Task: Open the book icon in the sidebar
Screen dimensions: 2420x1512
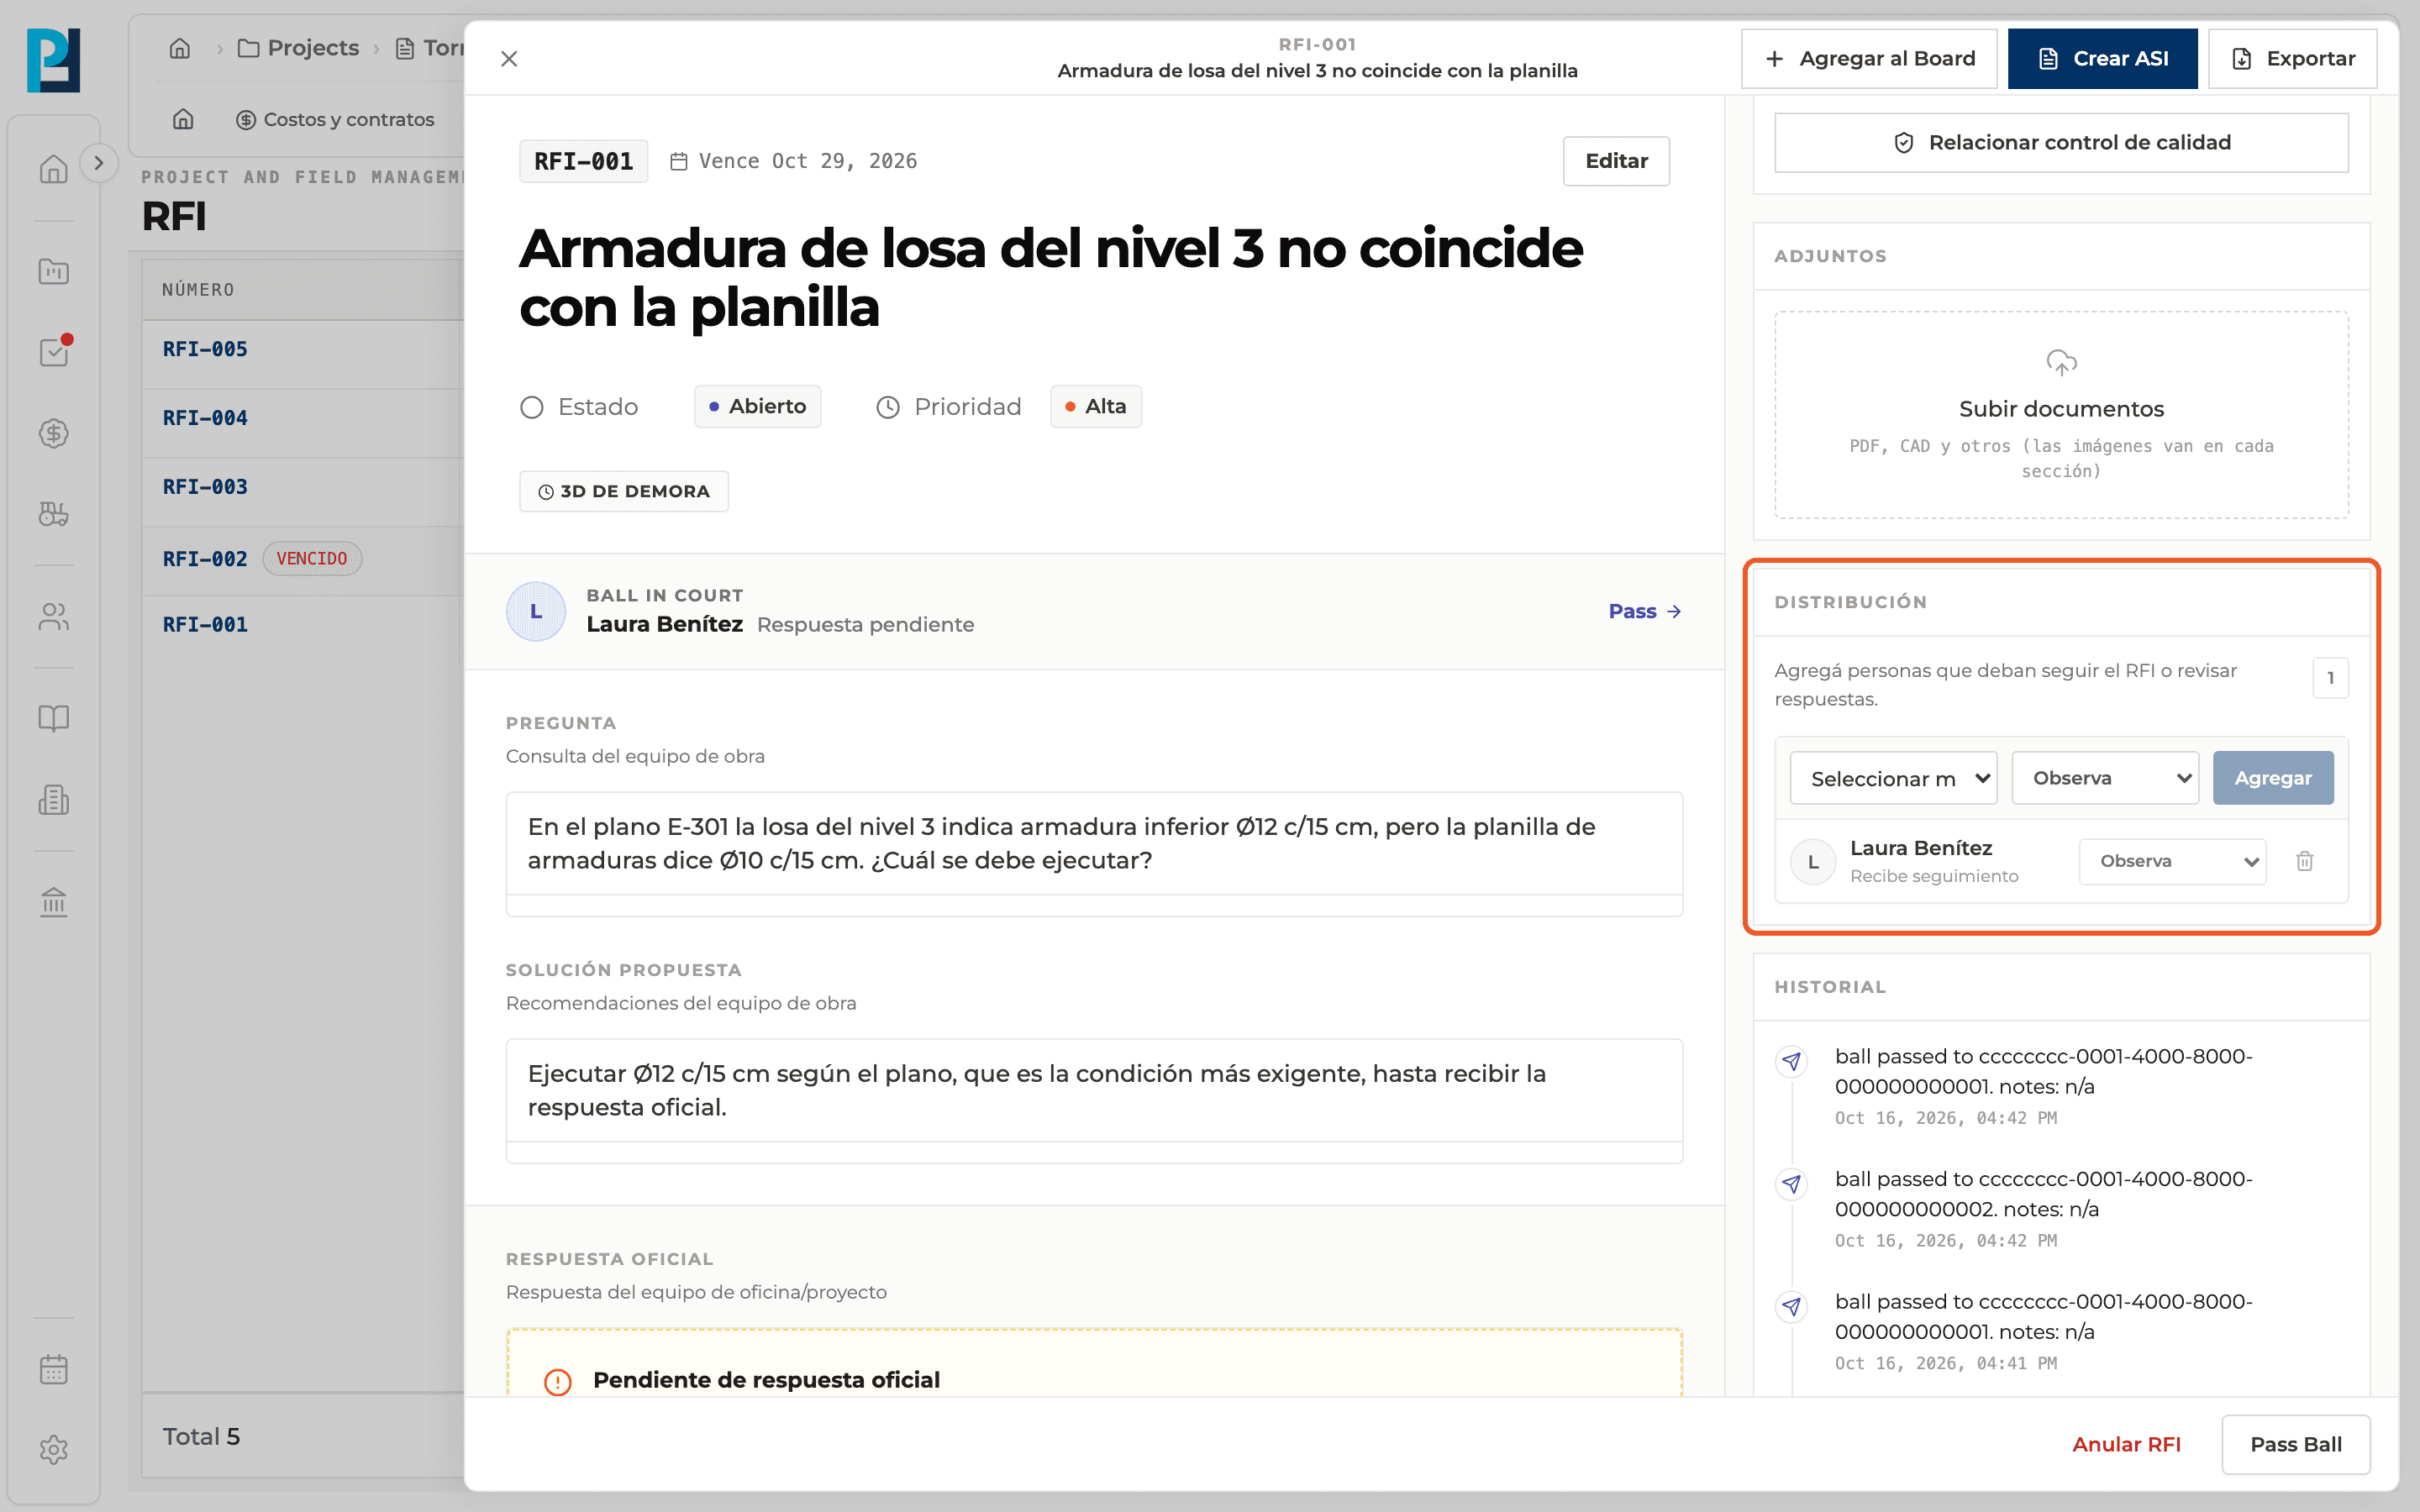Action: tap(54, 718)
